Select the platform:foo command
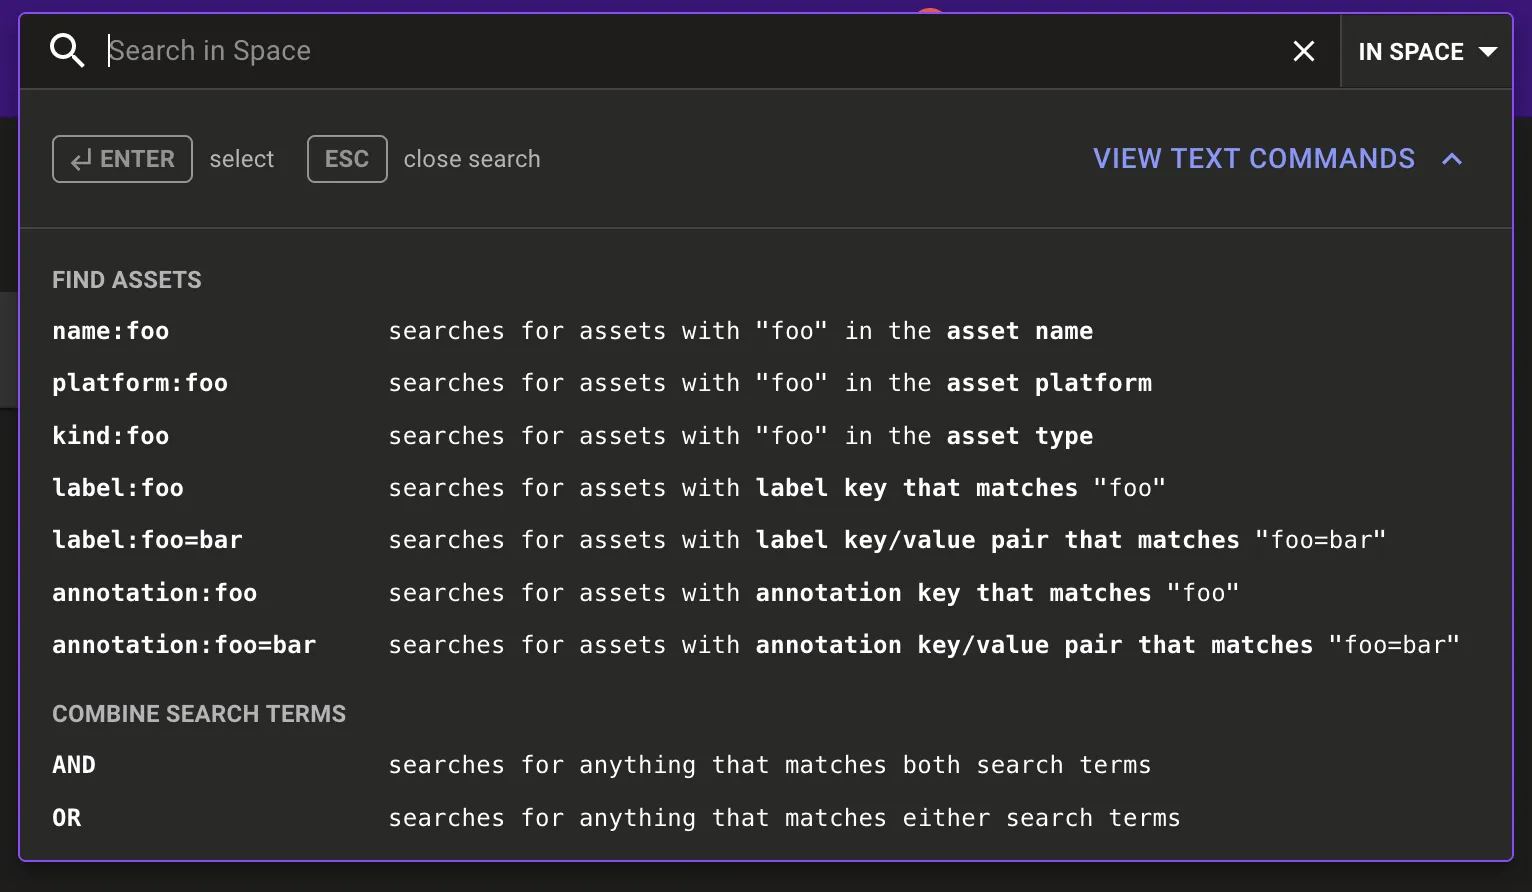Image resolution: width=1532 pixels, height=892 pixels. 140,383
